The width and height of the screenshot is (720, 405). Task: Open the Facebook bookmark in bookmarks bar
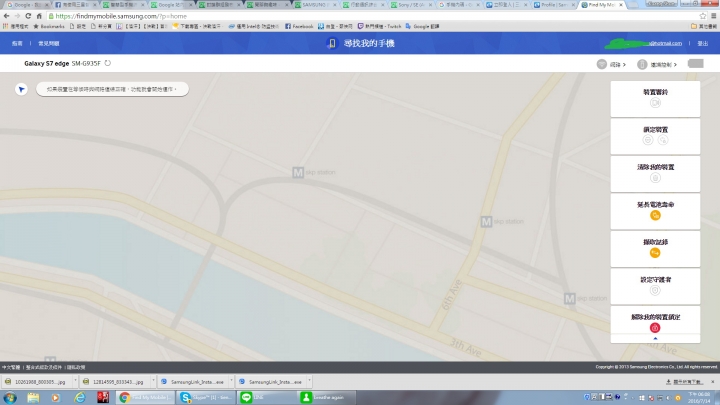point(299,26)
